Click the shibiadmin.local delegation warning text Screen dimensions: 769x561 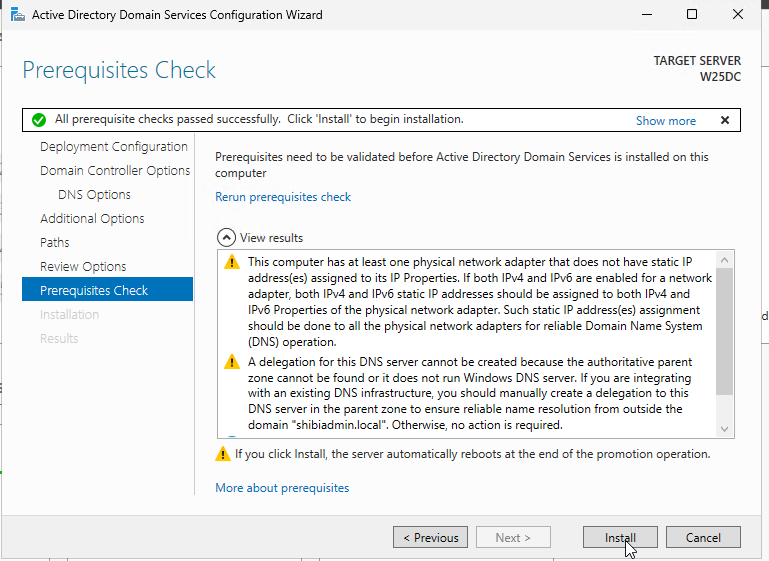click(x=470, y=393)
